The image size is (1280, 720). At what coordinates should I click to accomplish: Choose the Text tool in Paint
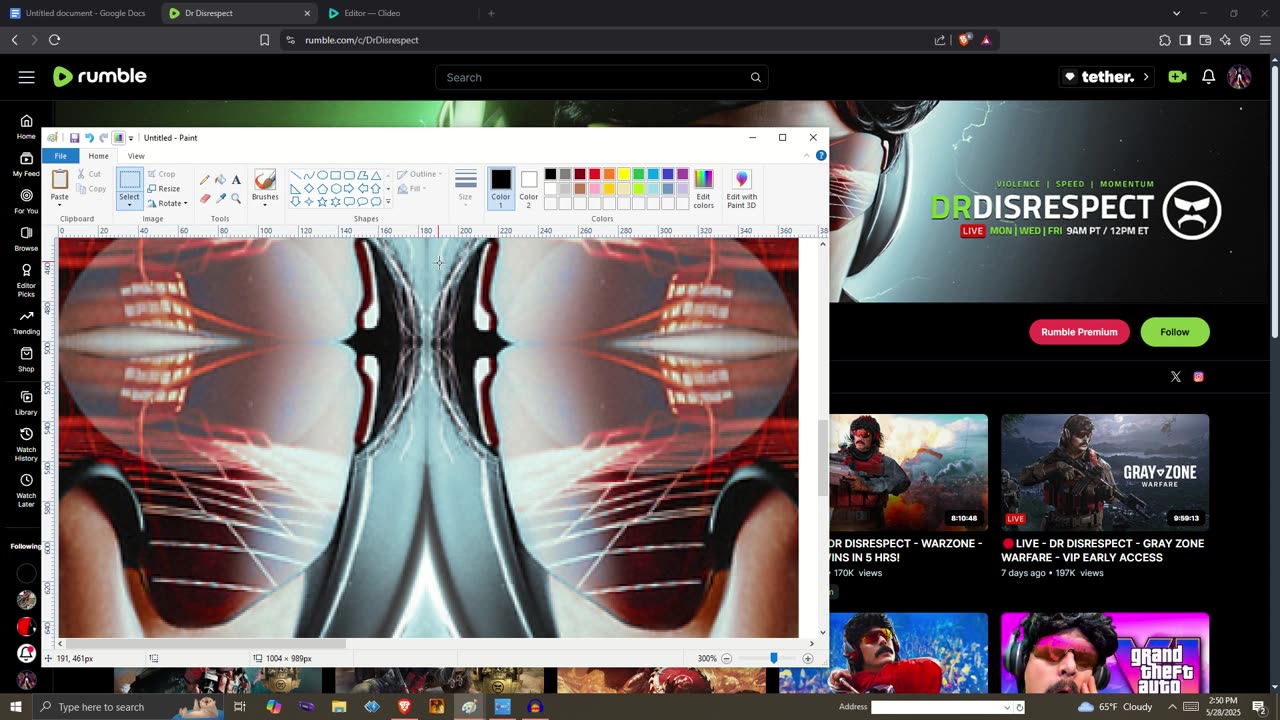point(236,180)
